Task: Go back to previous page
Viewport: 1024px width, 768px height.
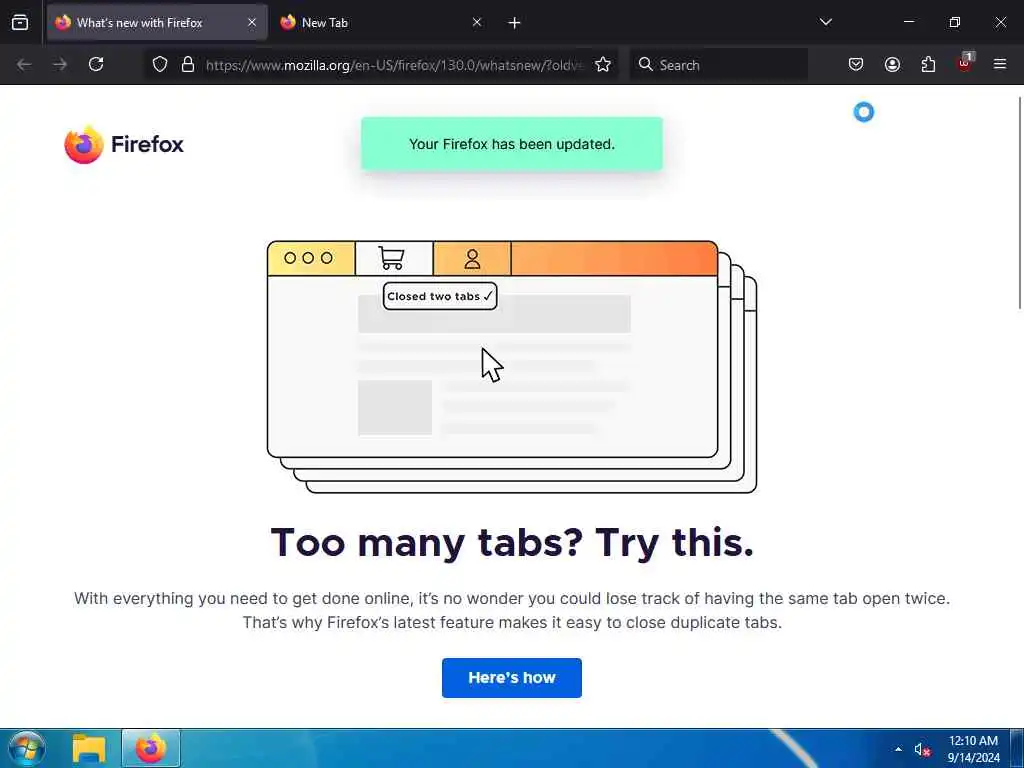Action: point(24,64)
